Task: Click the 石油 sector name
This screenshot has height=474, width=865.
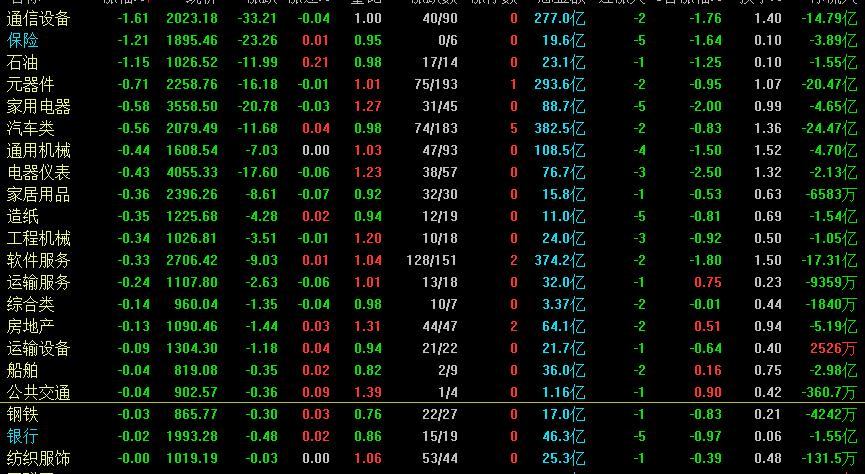Action: point(23,62)
